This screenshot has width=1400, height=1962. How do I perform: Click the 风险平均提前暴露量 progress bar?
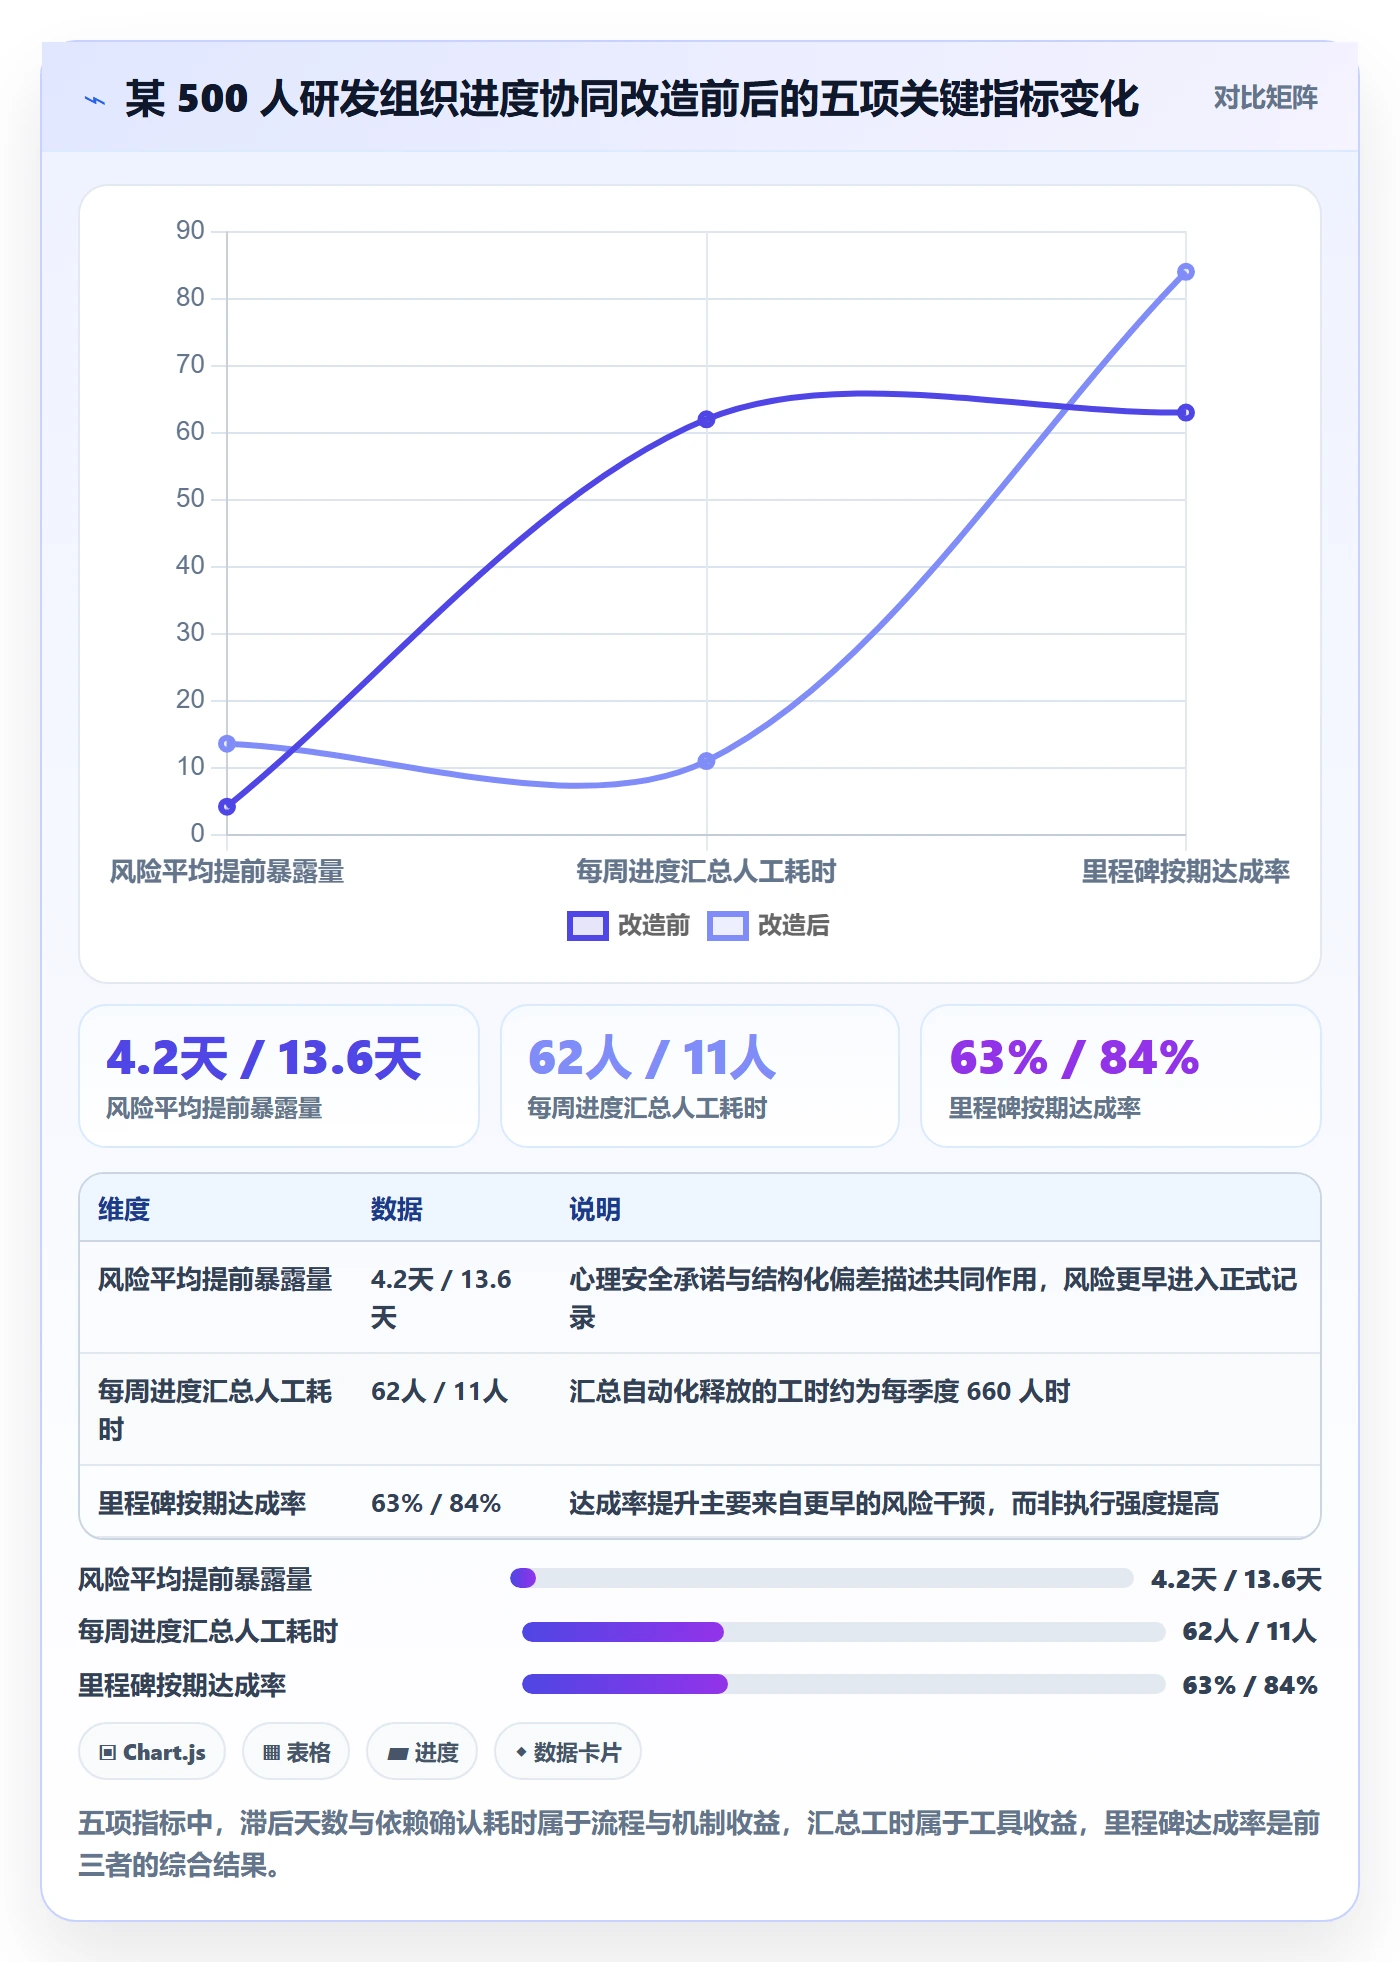click(x=821, y=1578)
